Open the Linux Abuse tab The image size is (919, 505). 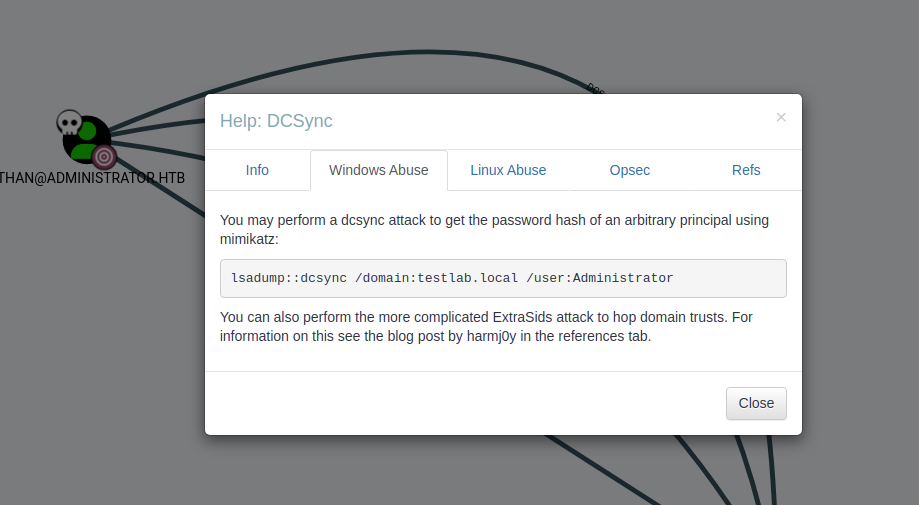[x=508, y=170]
